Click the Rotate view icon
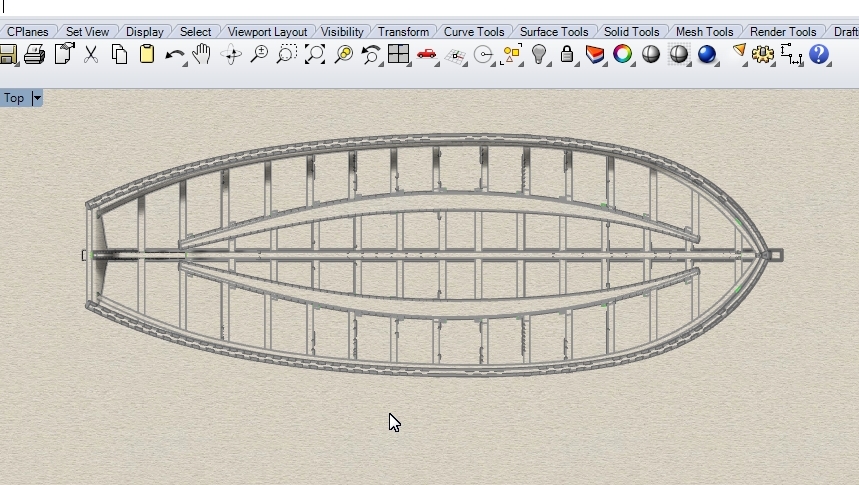The height and width of the screenshot is (485, 859). (231, 54)
